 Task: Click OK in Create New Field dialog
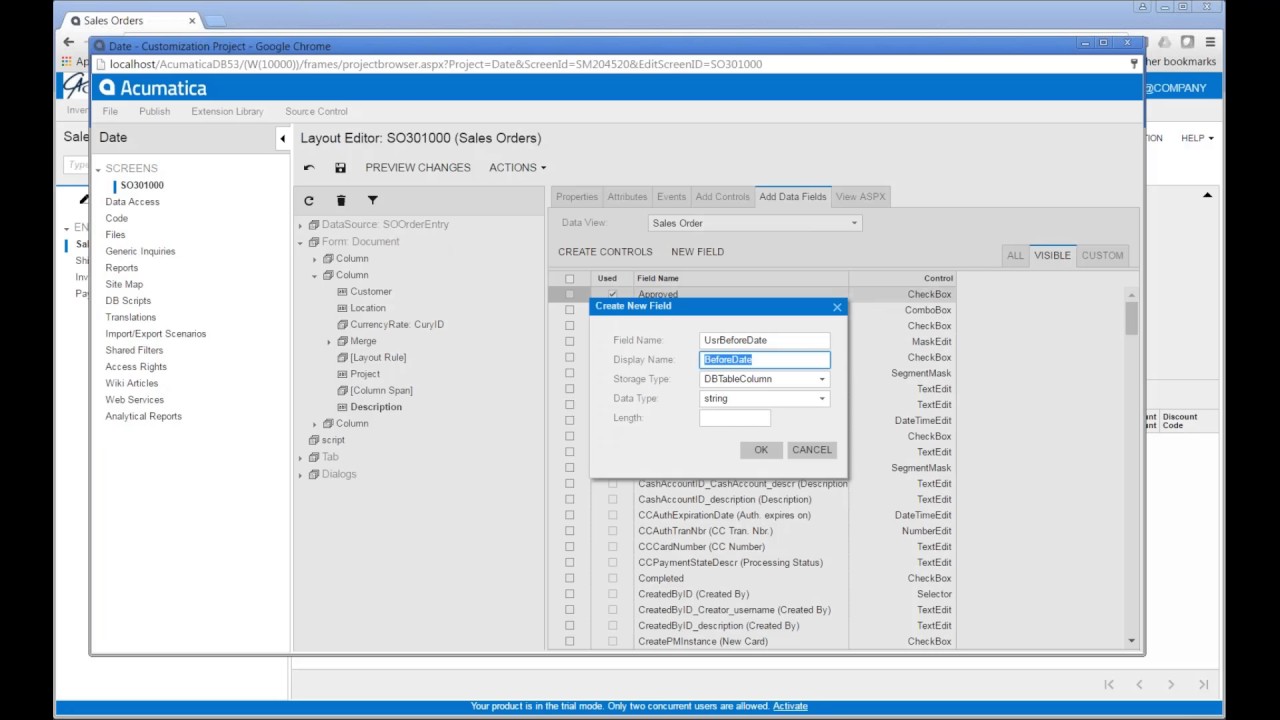click(761, 450)
